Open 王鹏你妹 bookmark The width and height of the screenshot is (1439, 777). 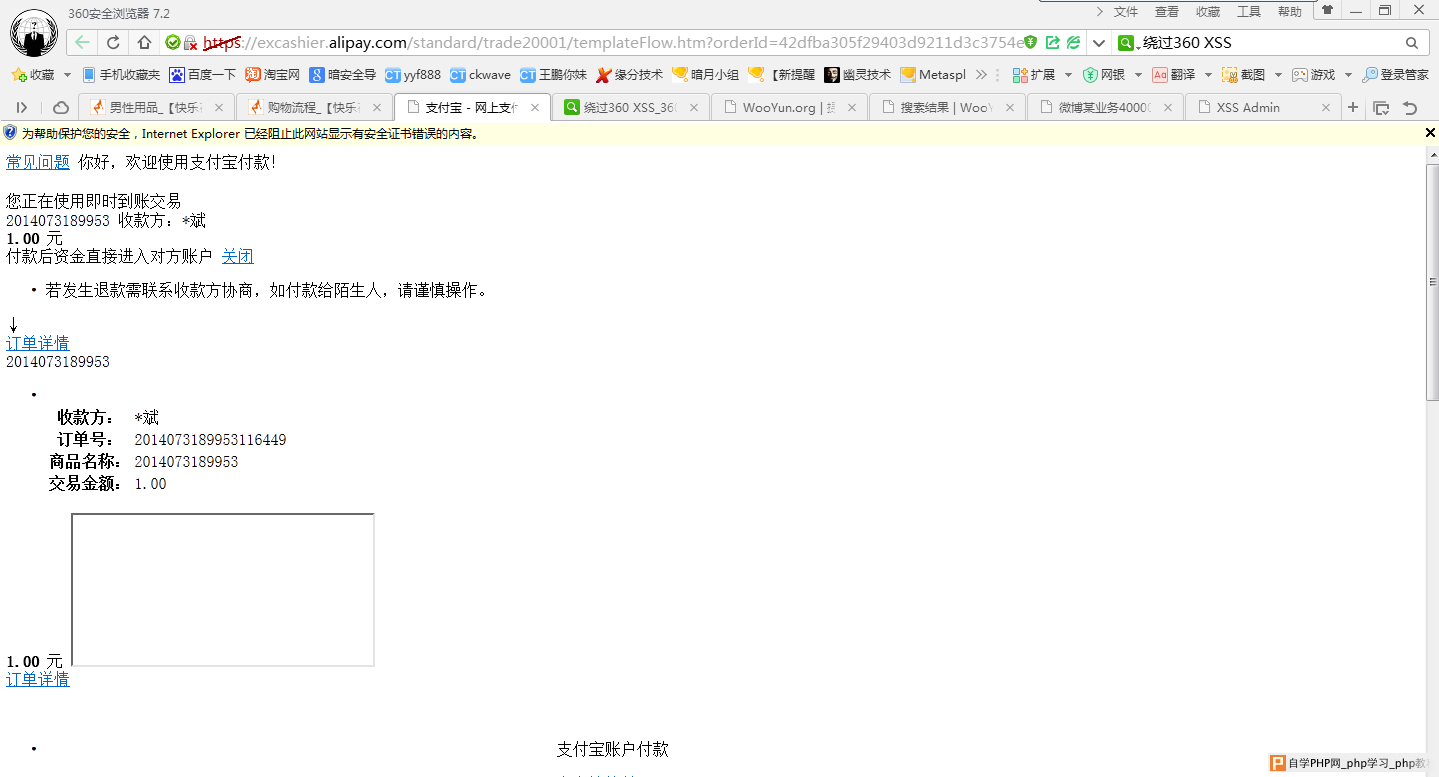click(553, 75)
